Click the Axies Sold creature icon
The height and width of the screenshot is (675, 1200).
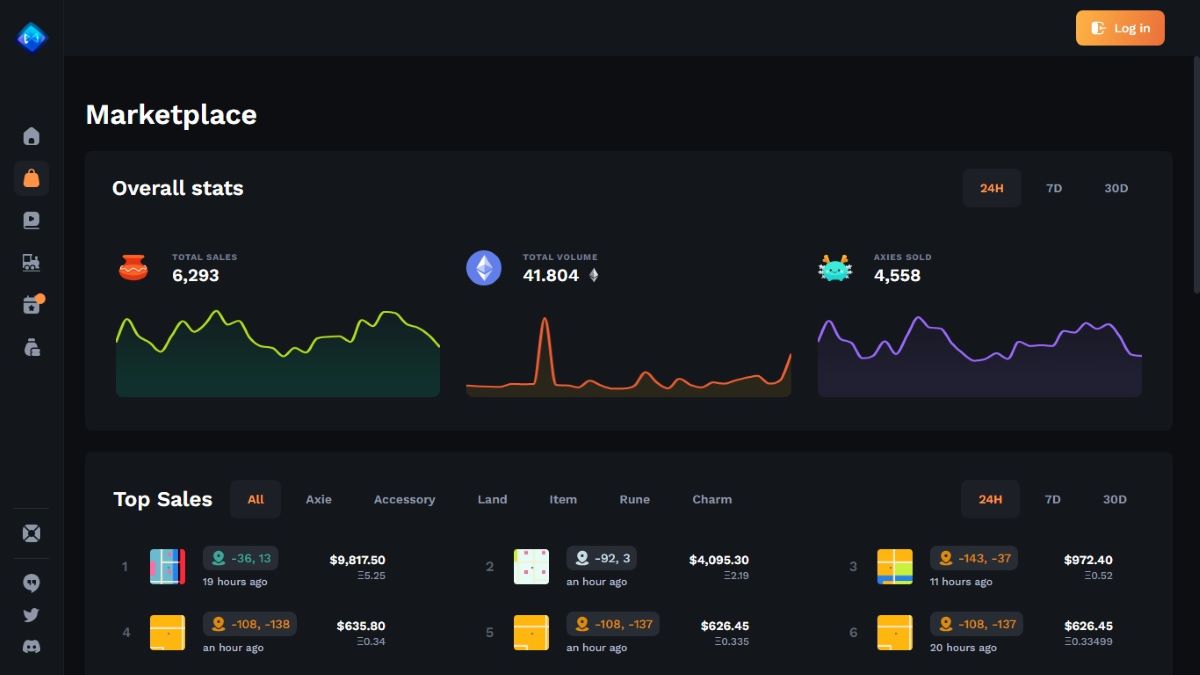click(835, 267)
